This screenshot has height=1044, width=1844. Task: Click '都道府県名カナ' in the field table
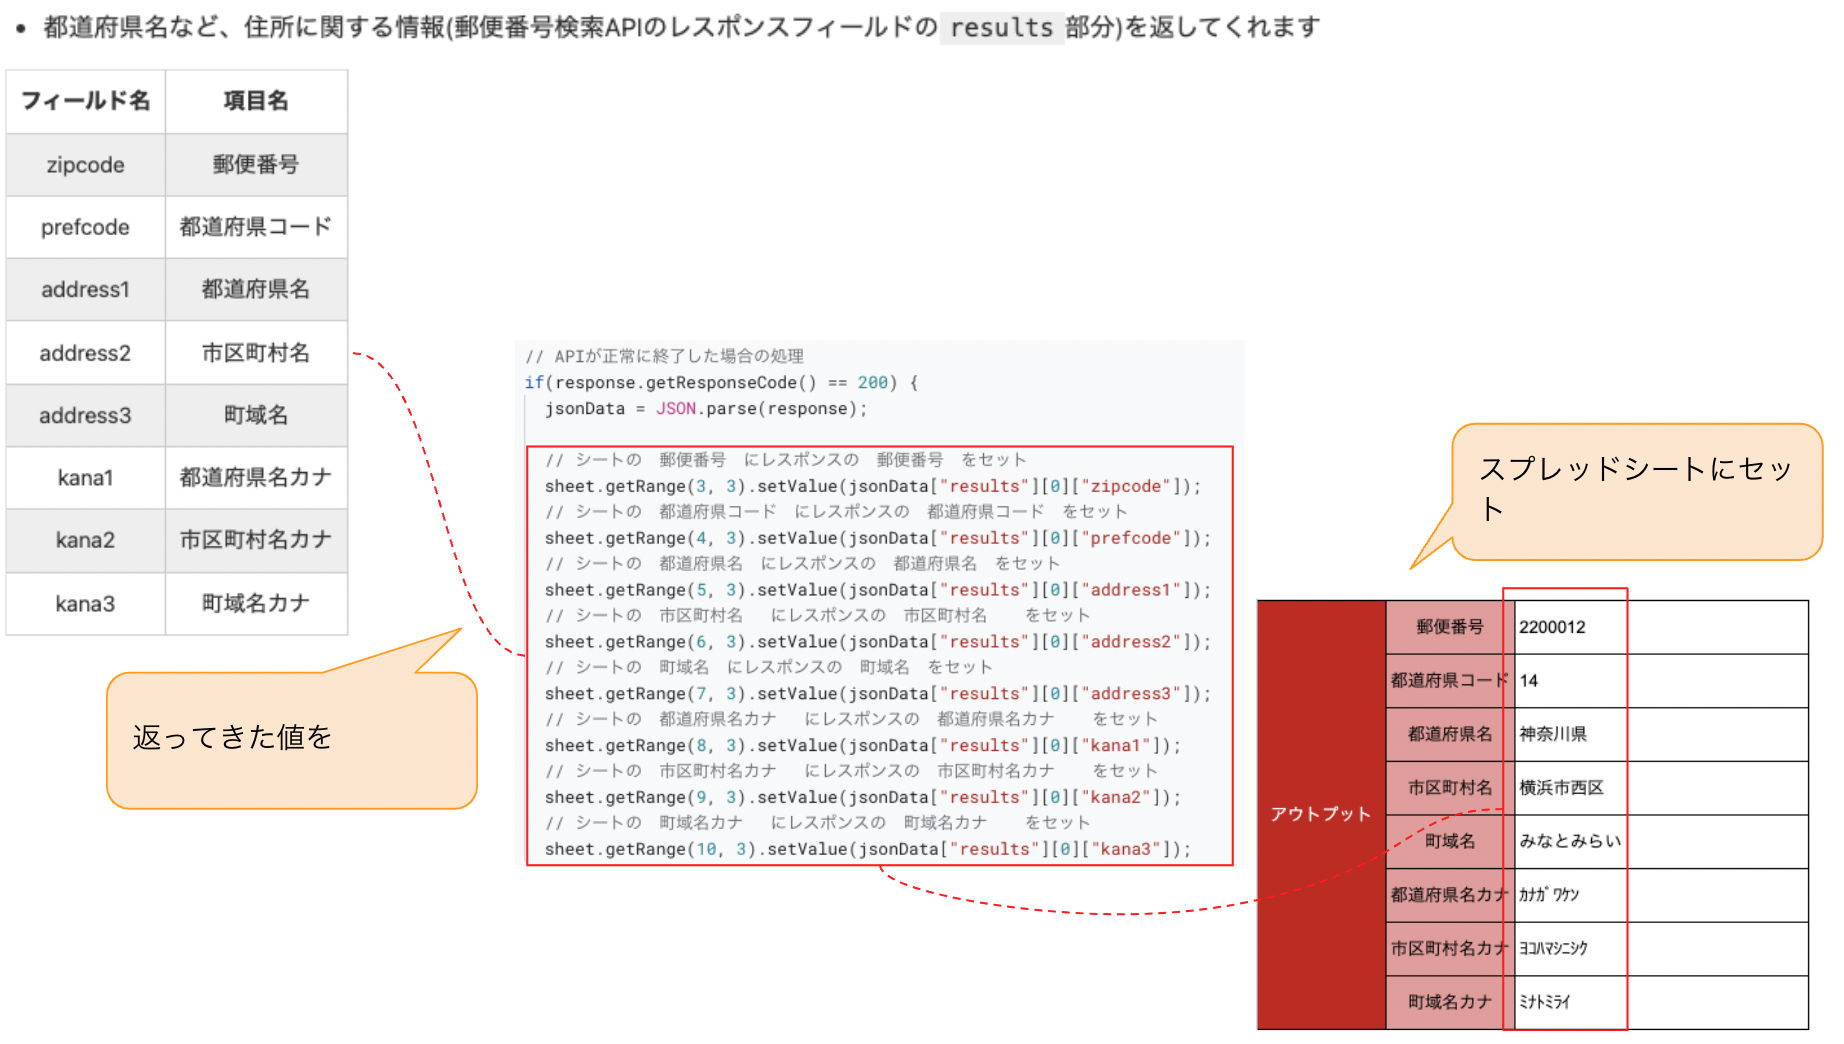pyautogui.click(x=256, y=478)
